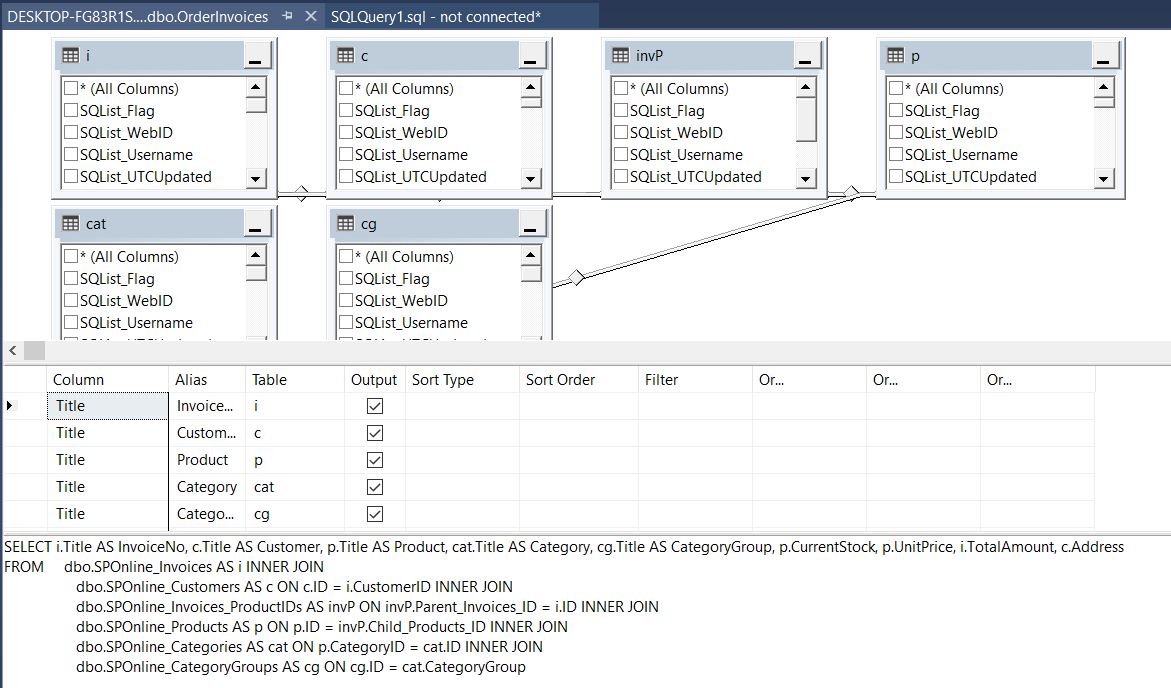The height and width of the screenshot is (688, 1171).
Task: Switch to SQLQuery1.sql tab
Action: pyautogui.click(x=435, y=17)
